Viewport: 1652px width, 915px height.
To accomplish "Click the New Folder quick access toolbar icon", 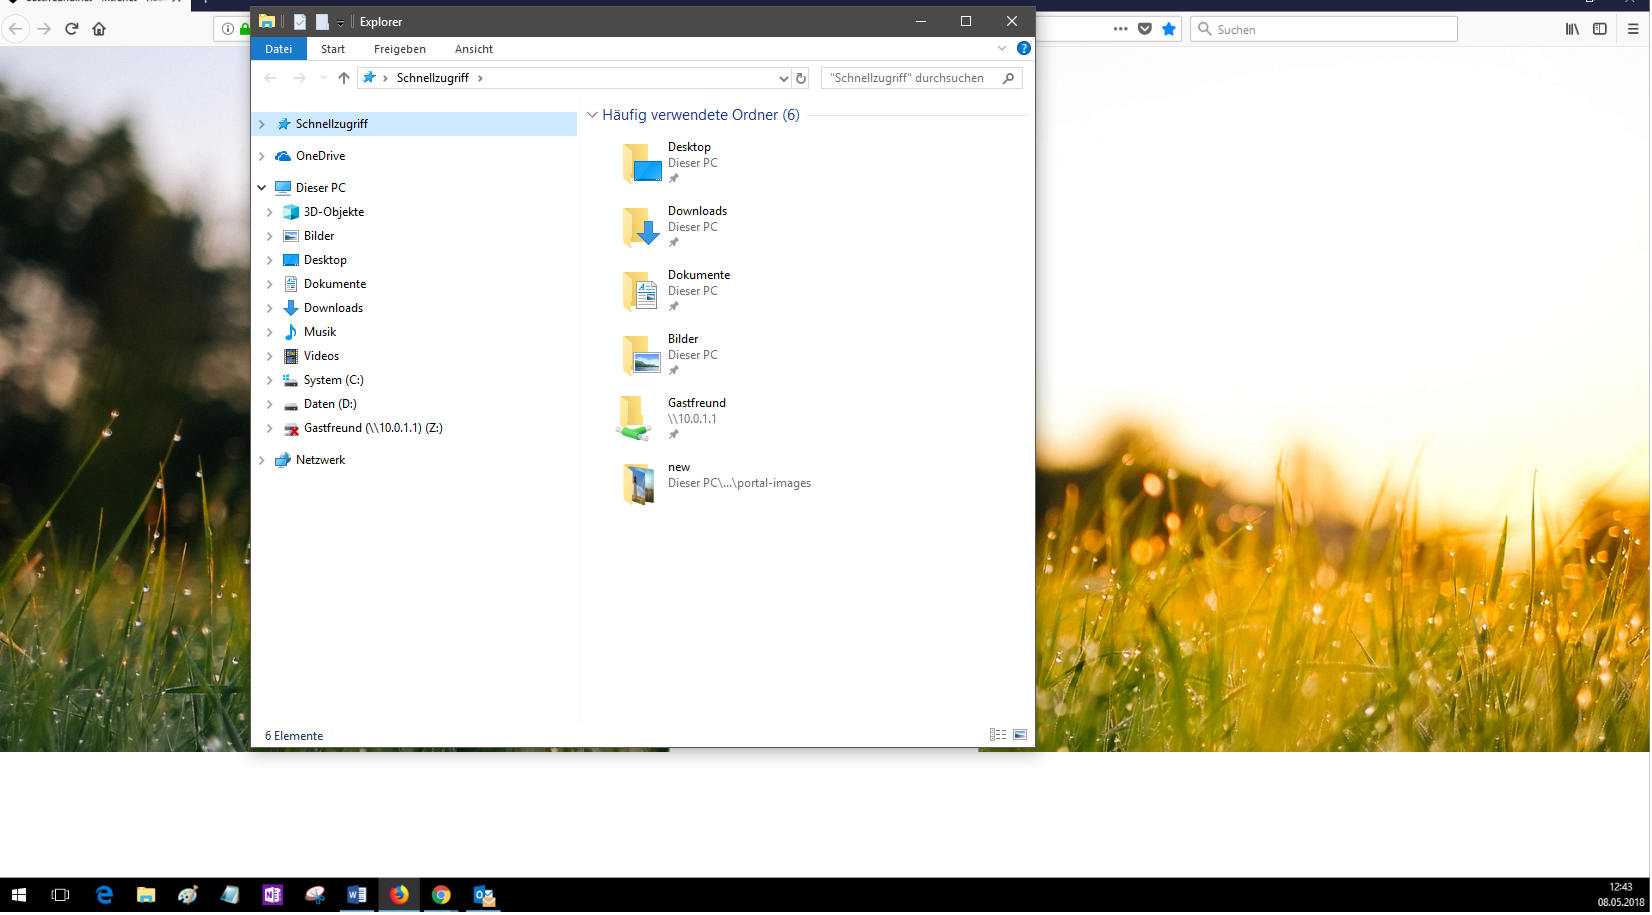I will (x=322, y=22).
